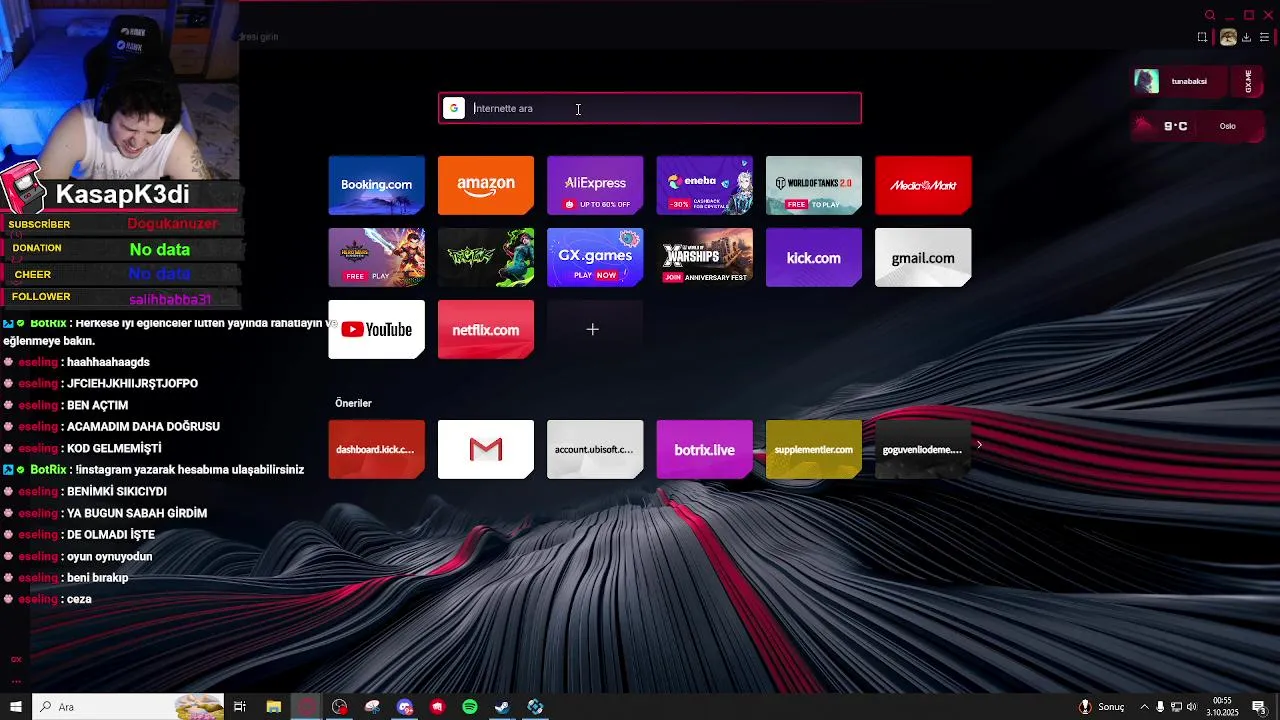Open the browser profile avatar
The width and height of the screenshot is (1280, 720).
(x=1228, y=37)
